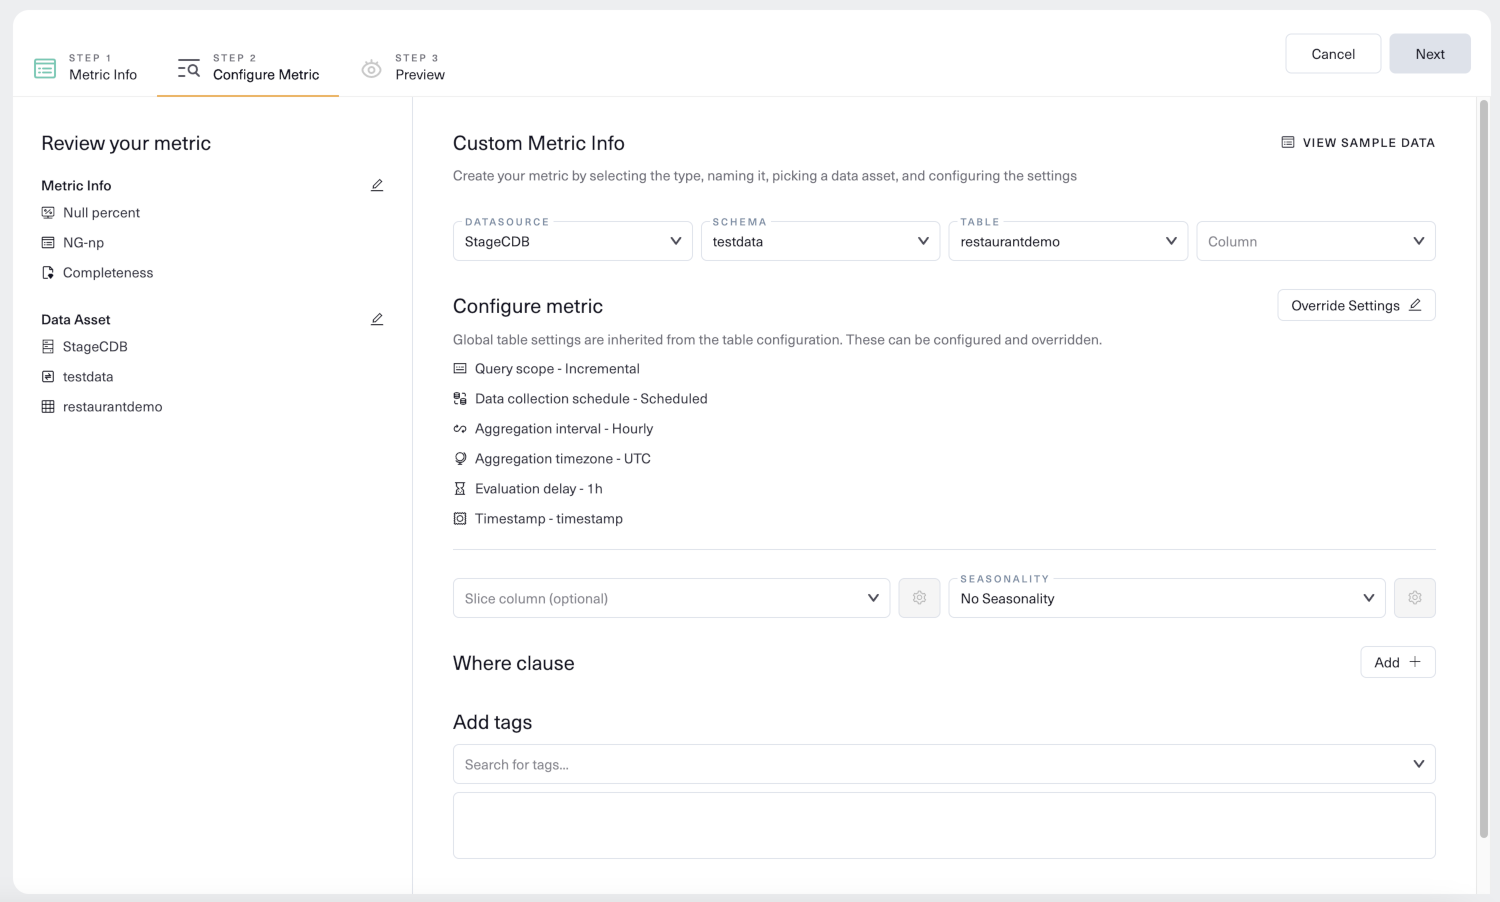1500x902 pixels.
Task: Click the View Sample Data table icon
Action: [1288, 143]
